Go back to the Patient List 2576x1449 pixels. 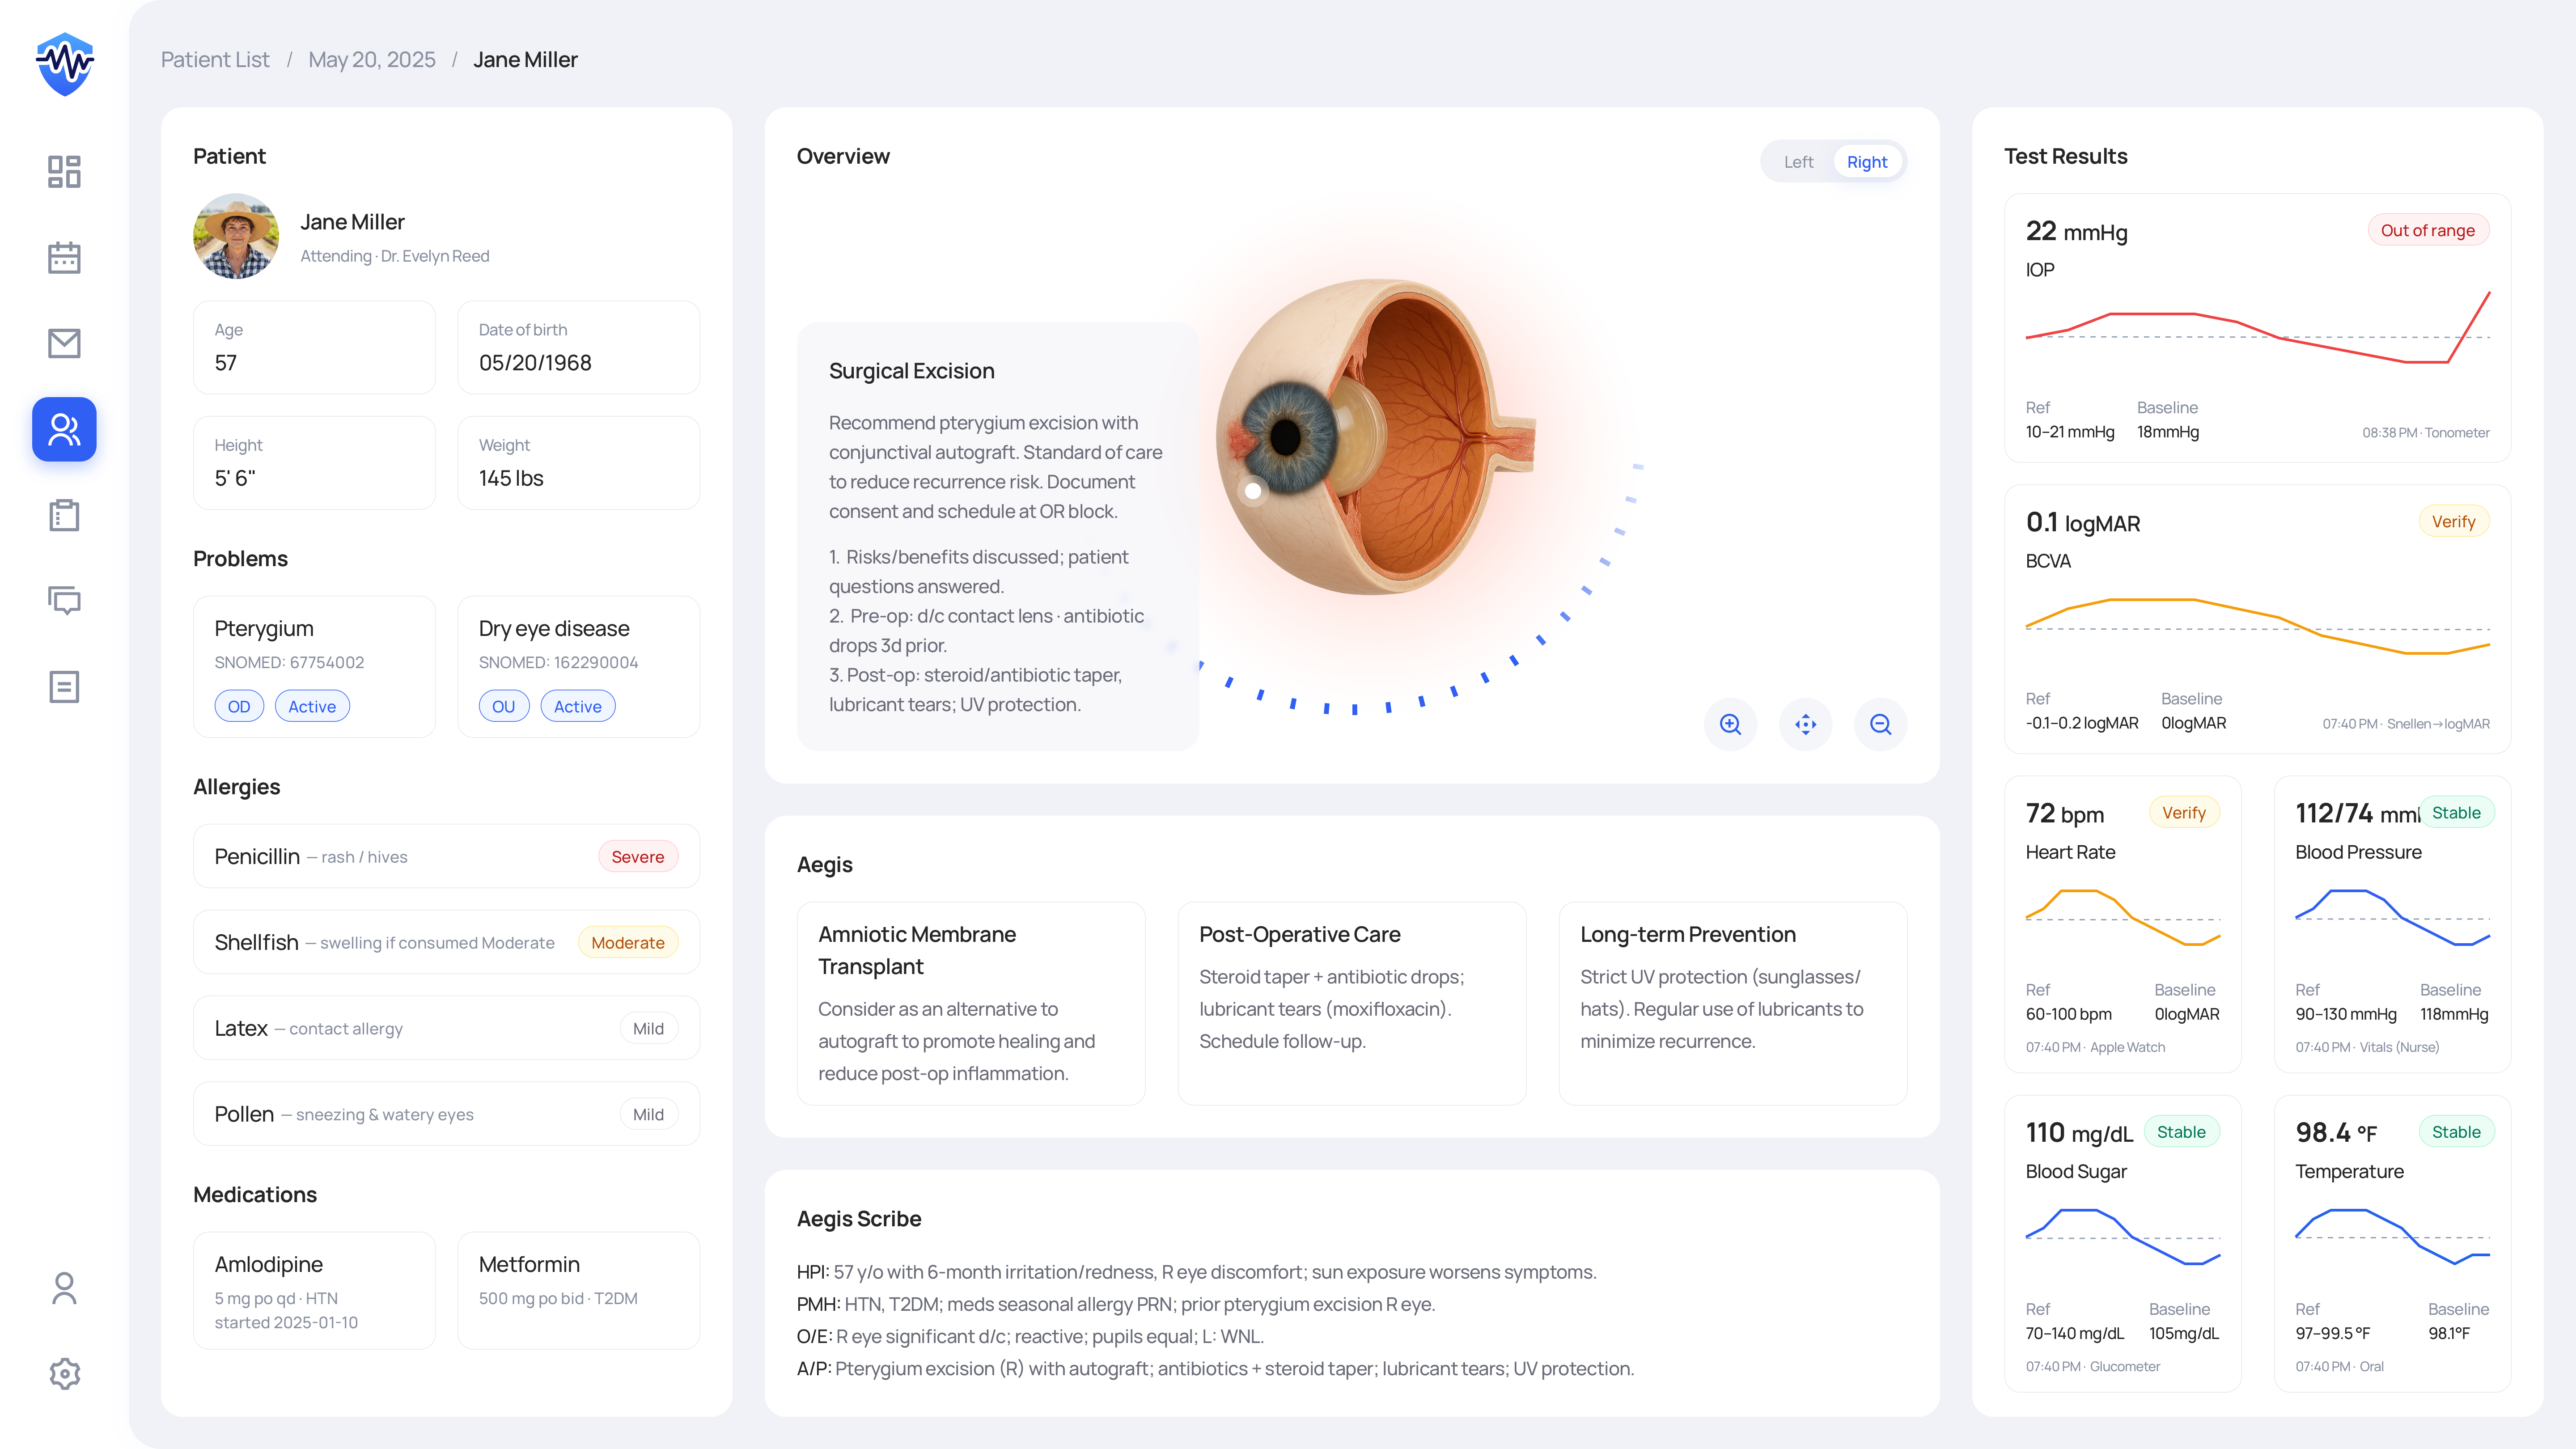click(215, 59)
